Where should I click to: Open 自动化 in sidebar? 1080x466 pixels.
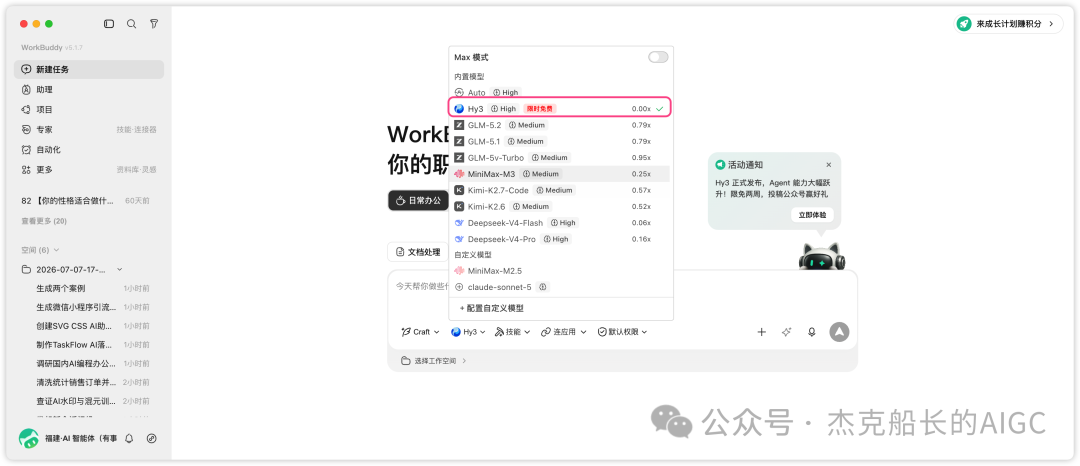[x=89, y=149]
